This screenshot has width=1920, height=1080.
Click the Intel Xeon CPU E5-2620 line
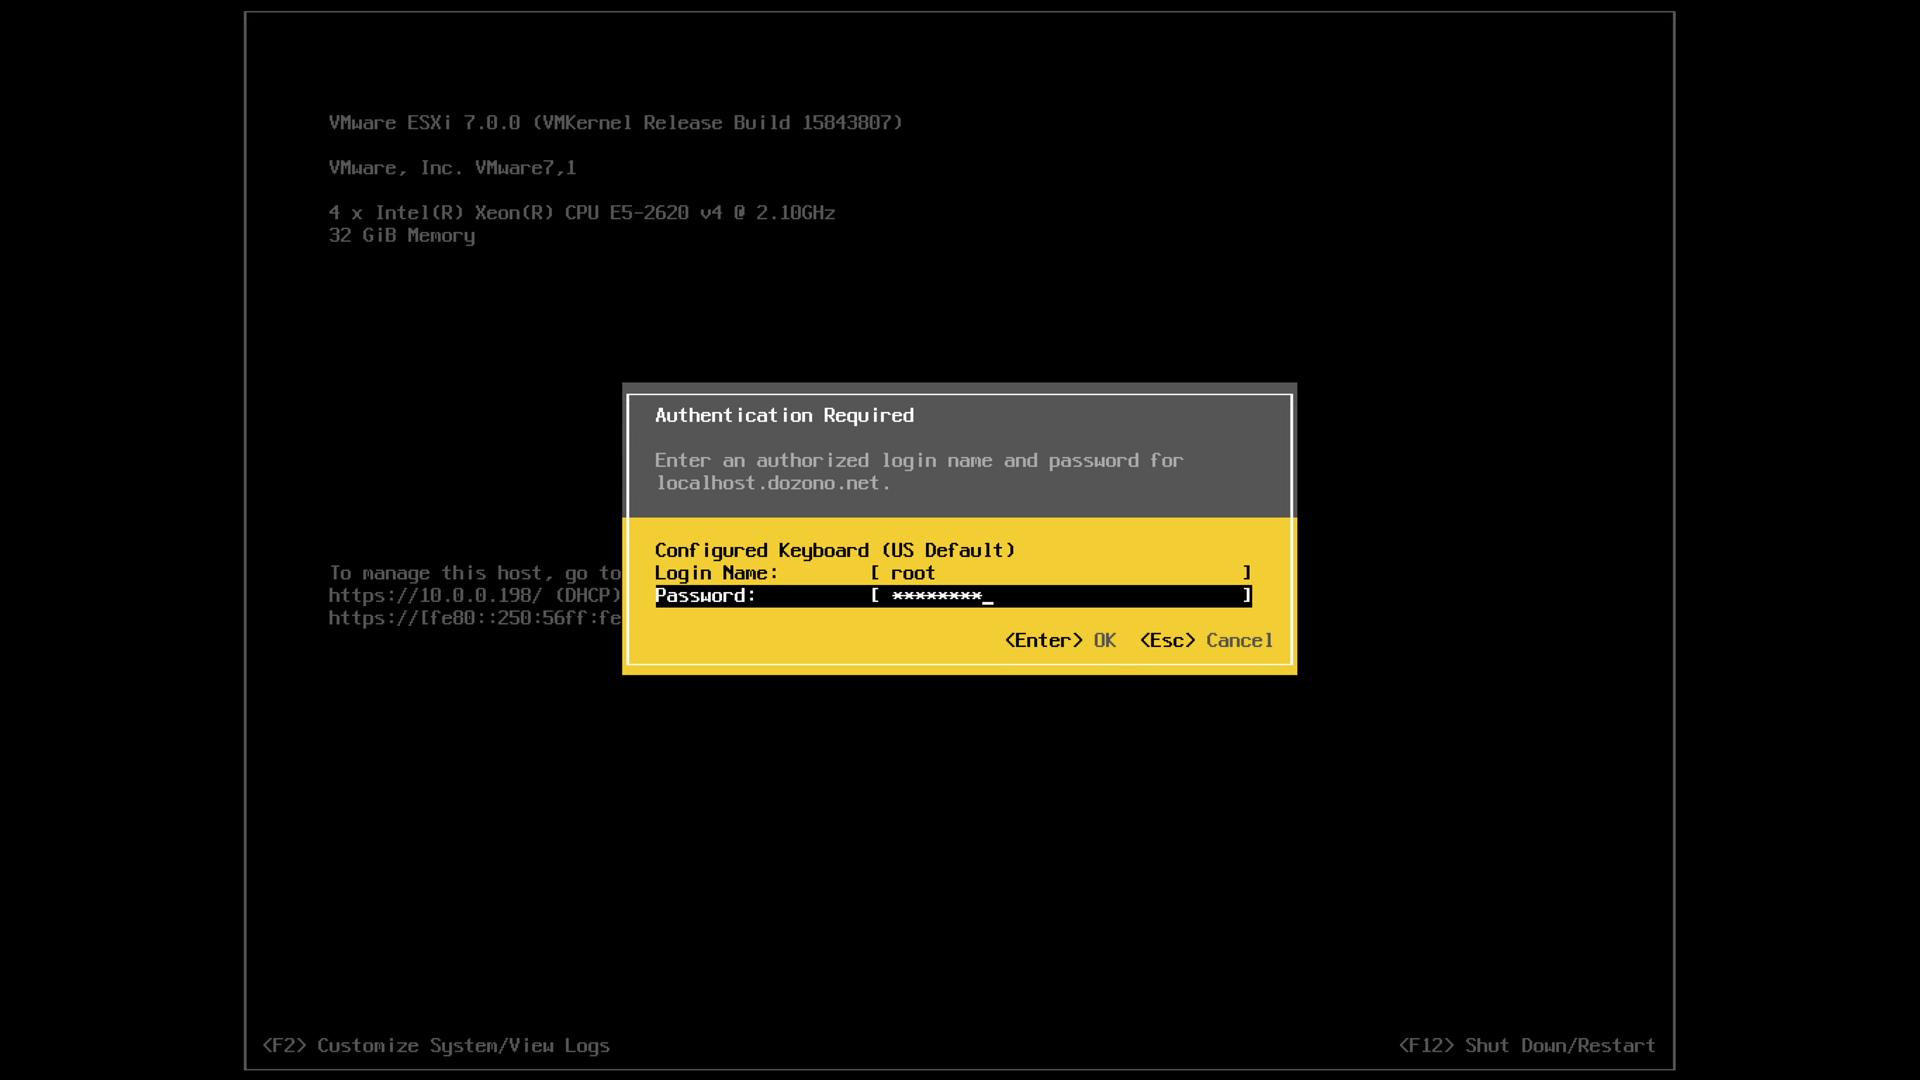(x=582, y=213)
